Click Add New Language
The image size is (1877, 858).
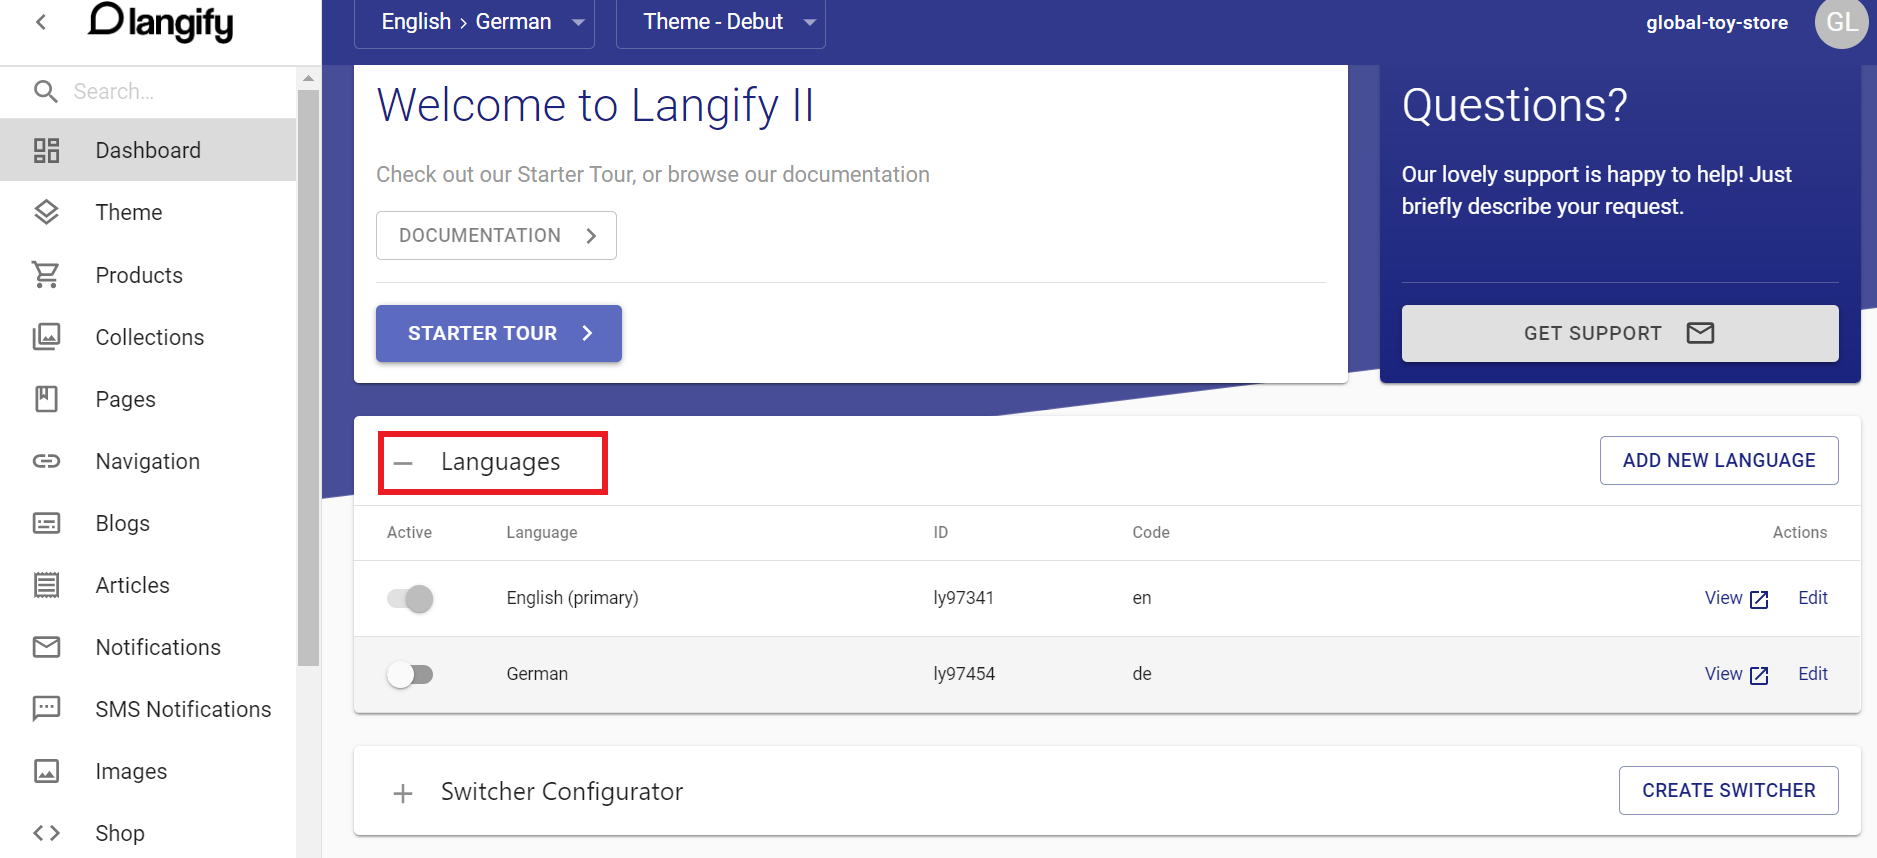tap(1719, 460)
